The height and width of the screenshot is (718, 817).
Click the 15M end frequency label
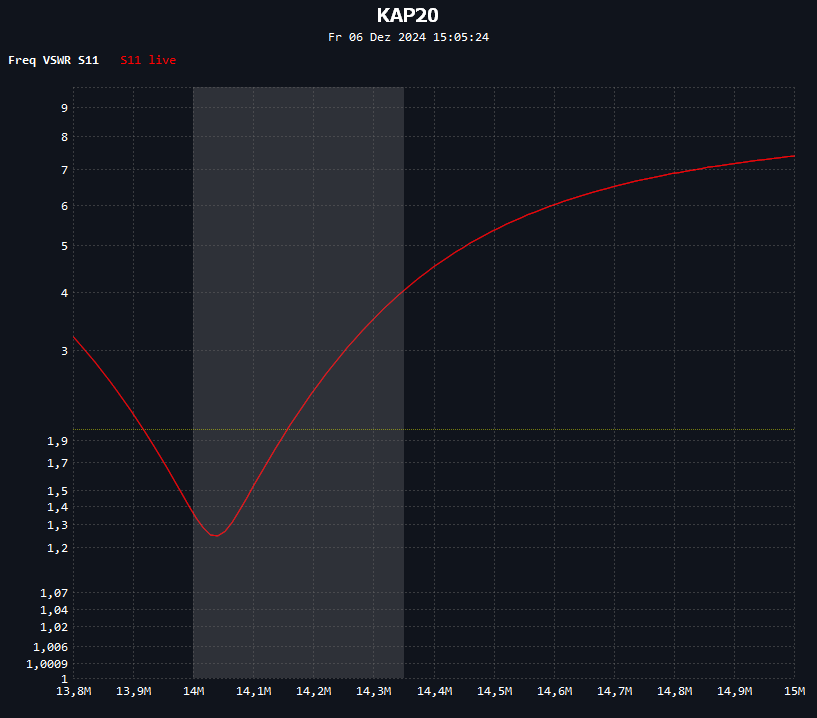tap(794, 692)
